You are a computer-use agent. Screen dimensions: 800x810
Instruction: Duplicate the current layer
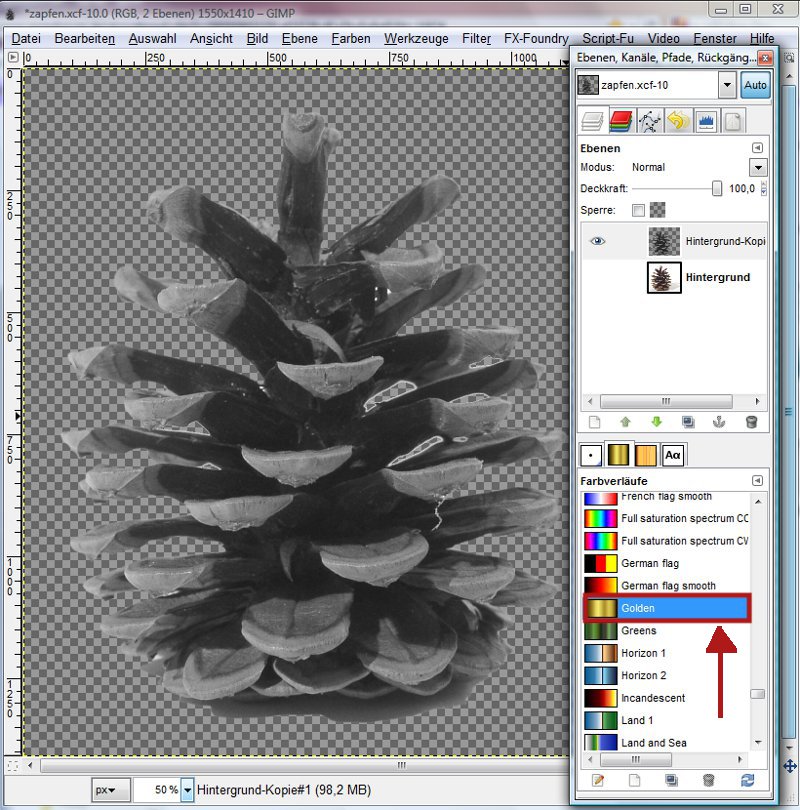click(688, 423)
